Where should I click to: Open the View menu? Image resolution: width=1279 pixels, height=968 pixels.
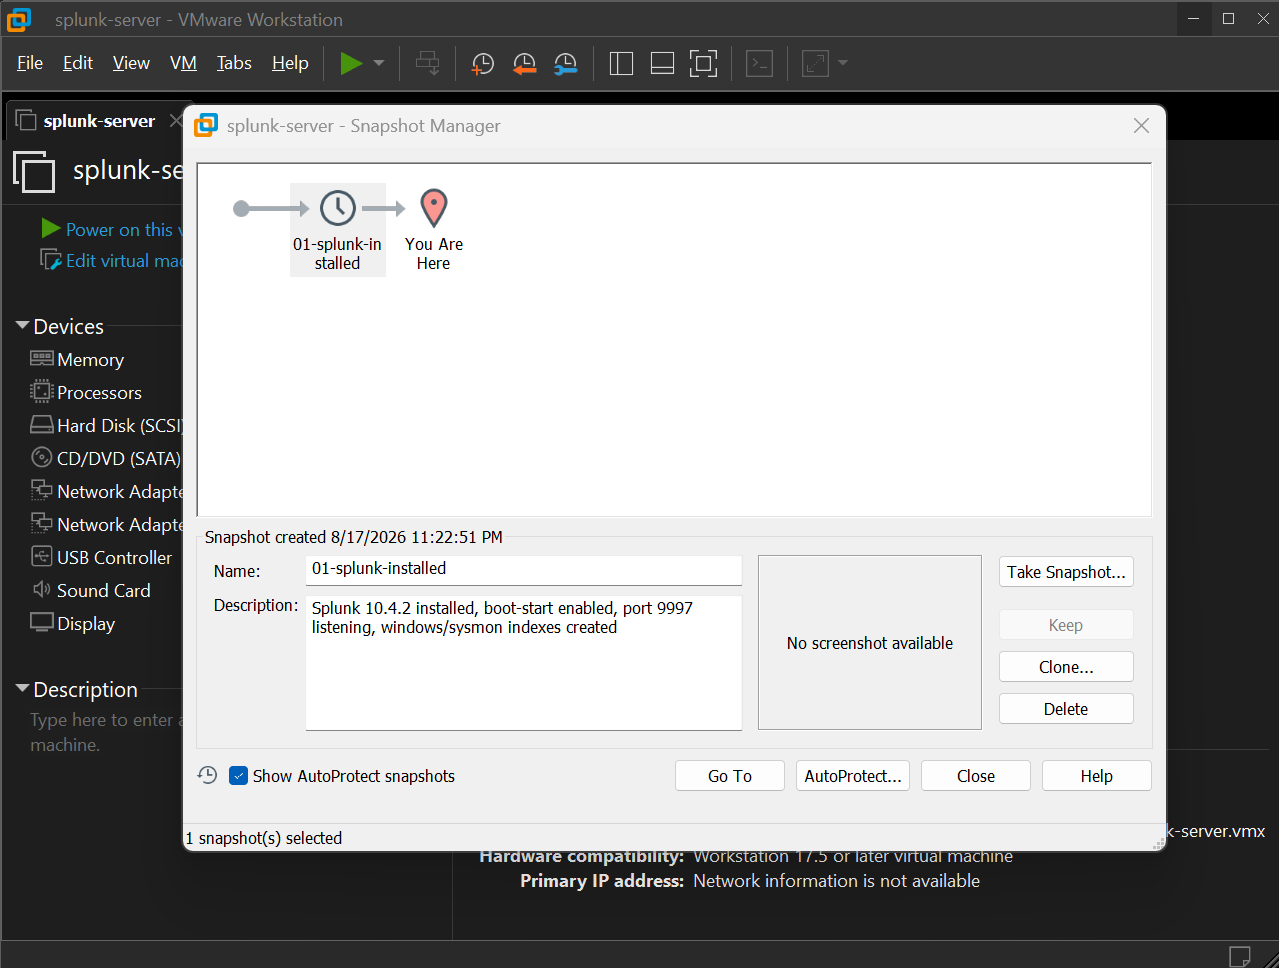131,63
